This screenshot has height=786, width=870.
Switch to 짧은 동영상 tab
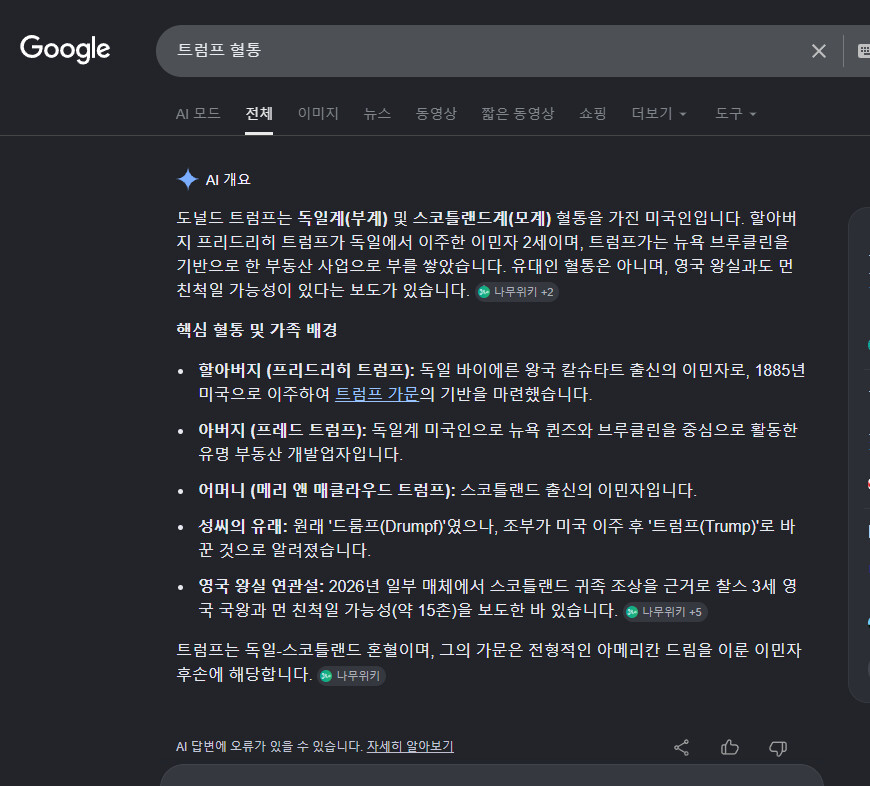coord(518,114)
